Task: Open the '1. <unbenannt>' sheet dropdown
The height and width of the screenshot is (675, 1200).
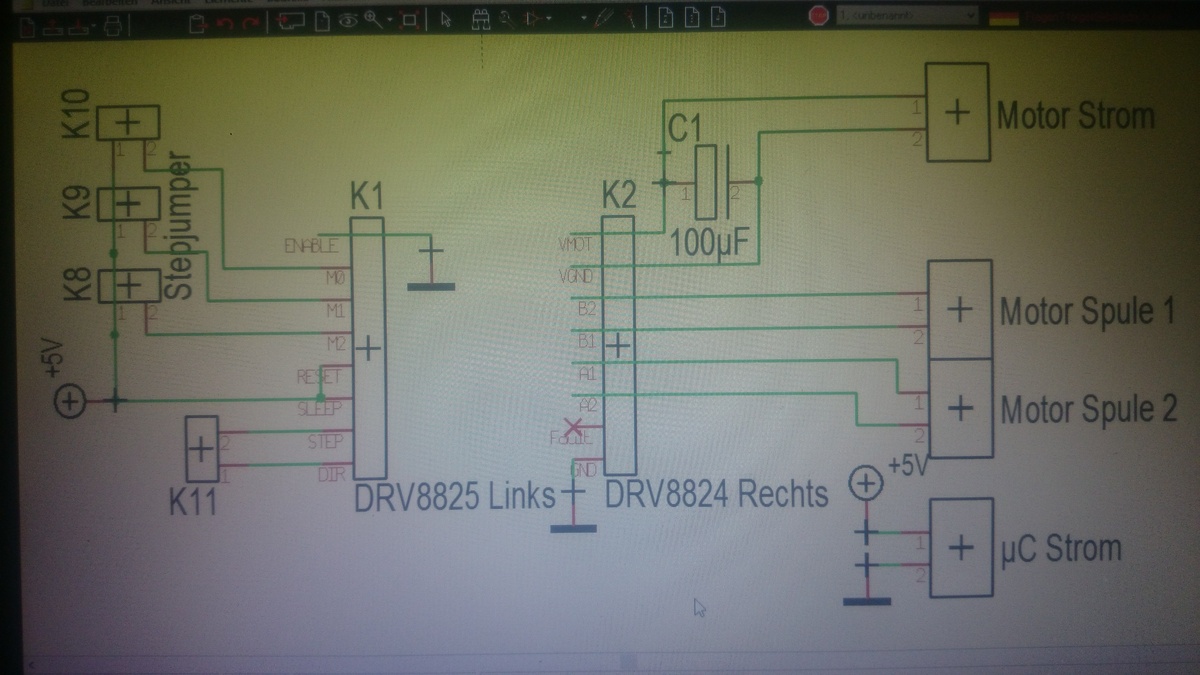Action: [908, 16]
